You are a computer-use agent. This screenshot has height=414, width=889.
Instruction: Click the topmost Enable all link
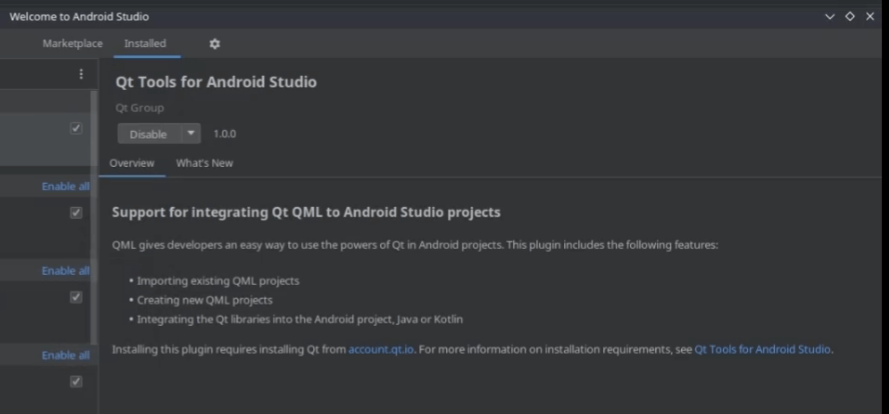click(x=66, y=187)
